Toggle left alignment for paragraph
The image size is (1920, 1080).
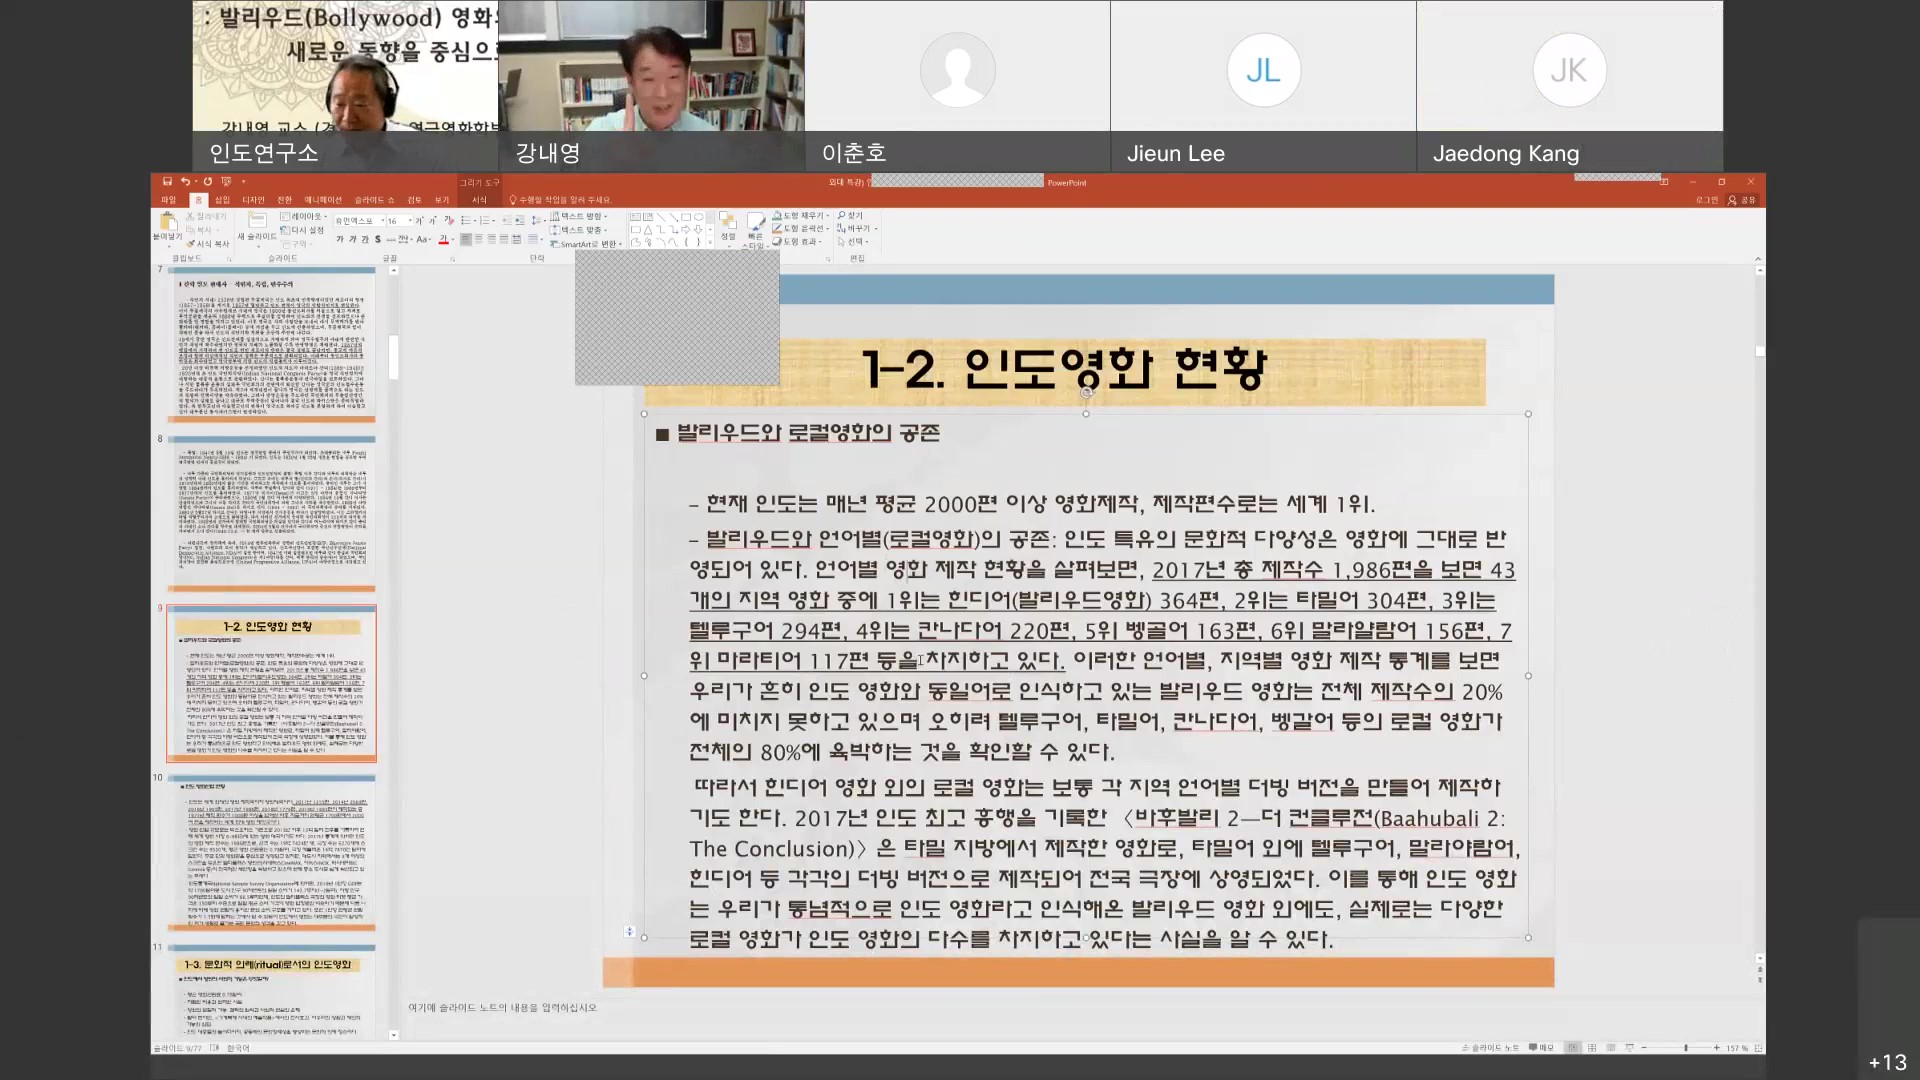[466, 239]
